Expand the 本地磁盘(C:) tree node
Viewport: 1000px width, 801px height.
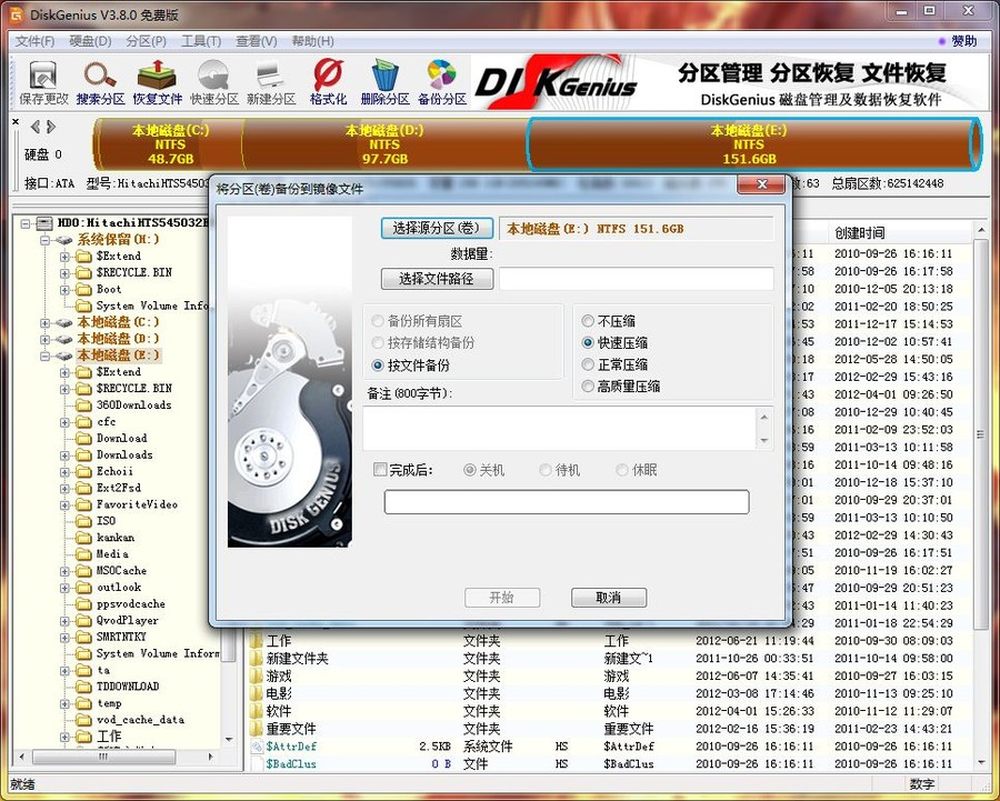coord(46,323)
